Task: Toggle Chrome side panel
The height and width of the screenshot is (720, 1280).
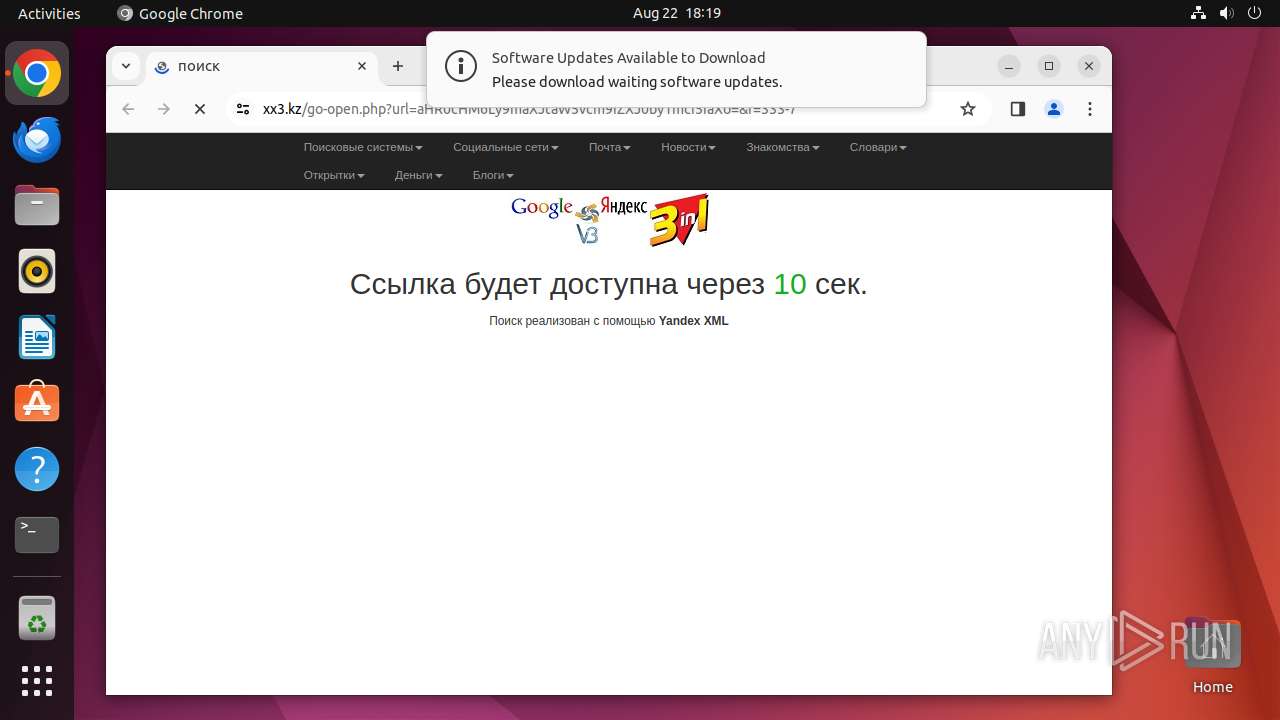Action: 1018,109
